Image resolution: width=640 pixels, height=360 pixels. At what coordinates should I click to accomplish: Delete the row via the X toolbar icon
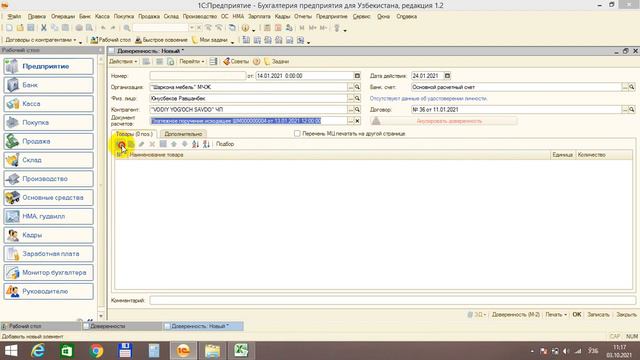(152, 144)
